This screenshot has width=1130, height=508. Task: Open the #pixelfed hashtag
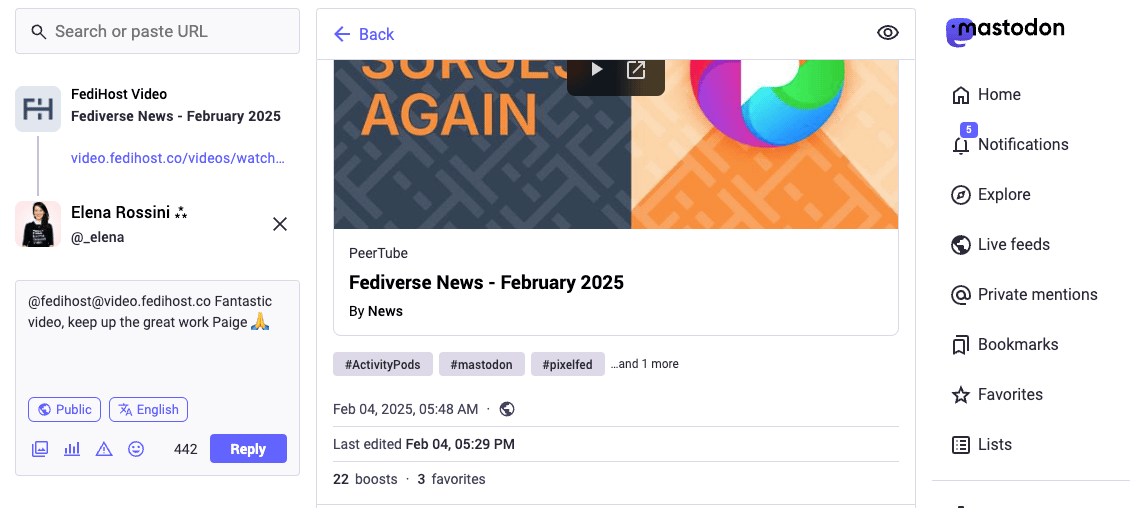568,365
